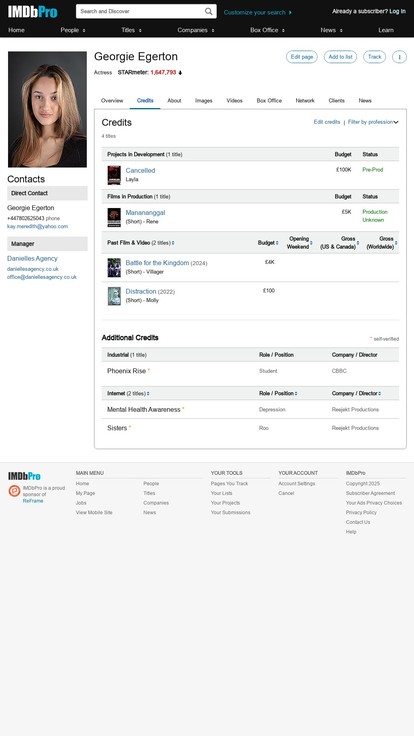Open the People dropdown menu

coord(73,30)
